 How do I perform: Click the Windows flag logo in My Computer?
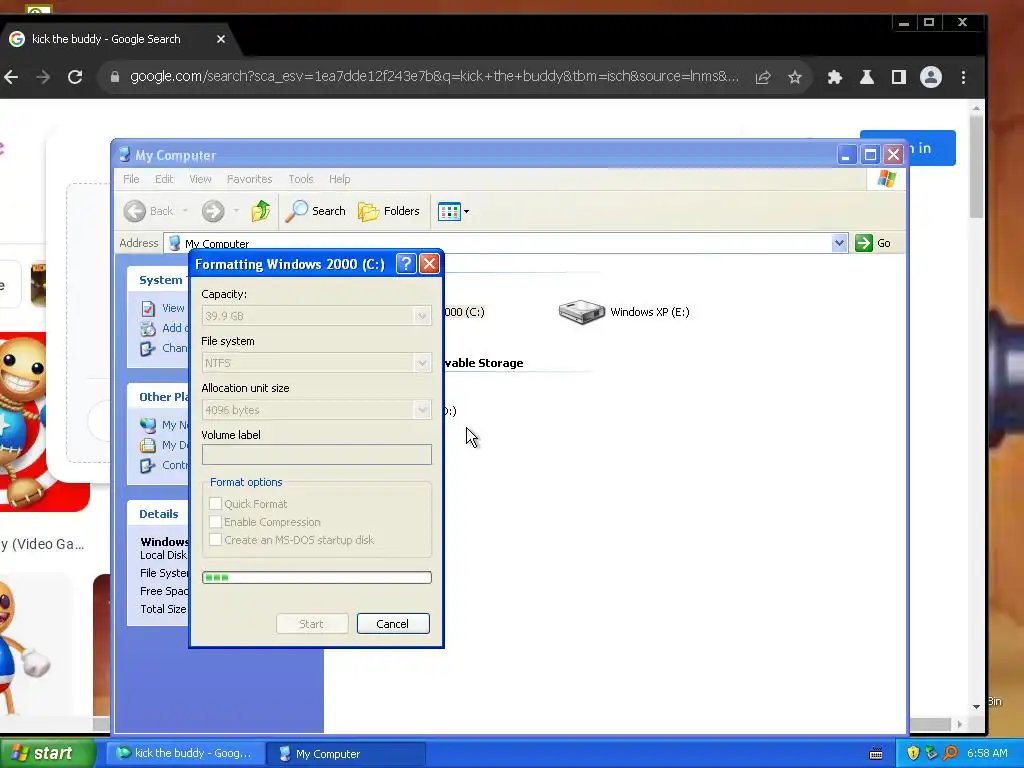click(886, 179)
